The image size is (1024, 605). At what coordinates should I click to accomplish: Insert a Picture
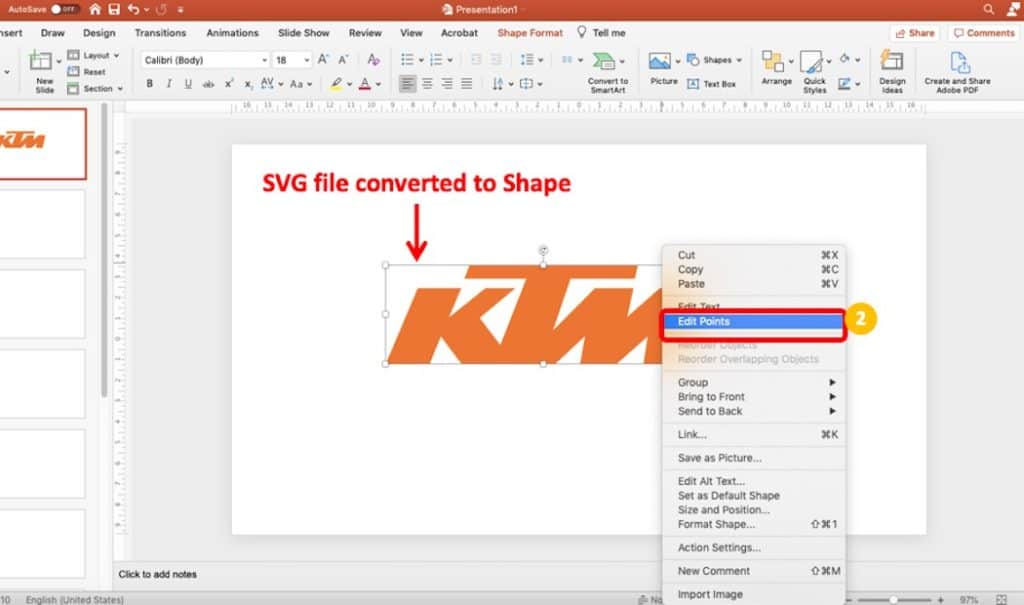[x=664, y=69]
